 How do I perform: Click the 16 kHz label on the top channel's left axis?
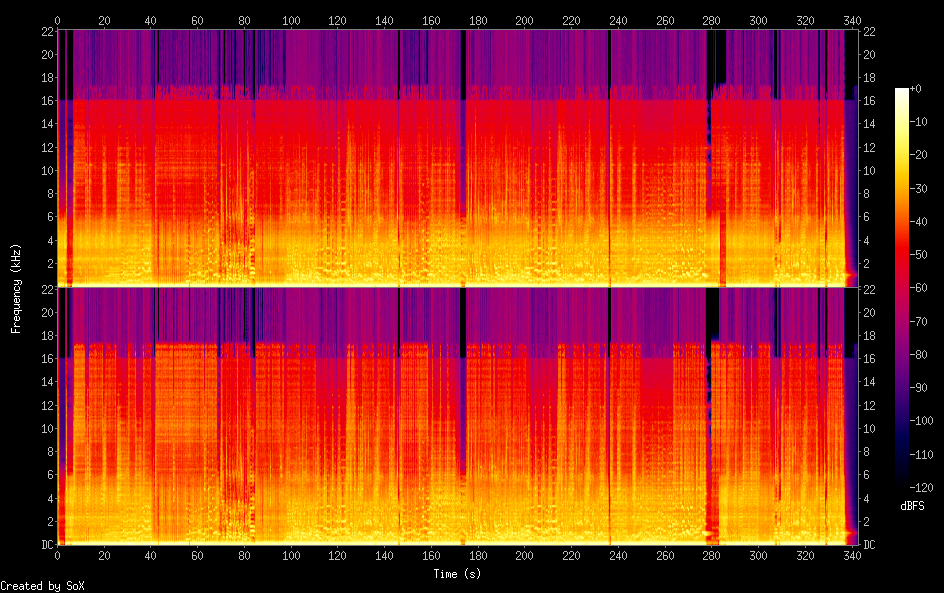coord(44,101)
